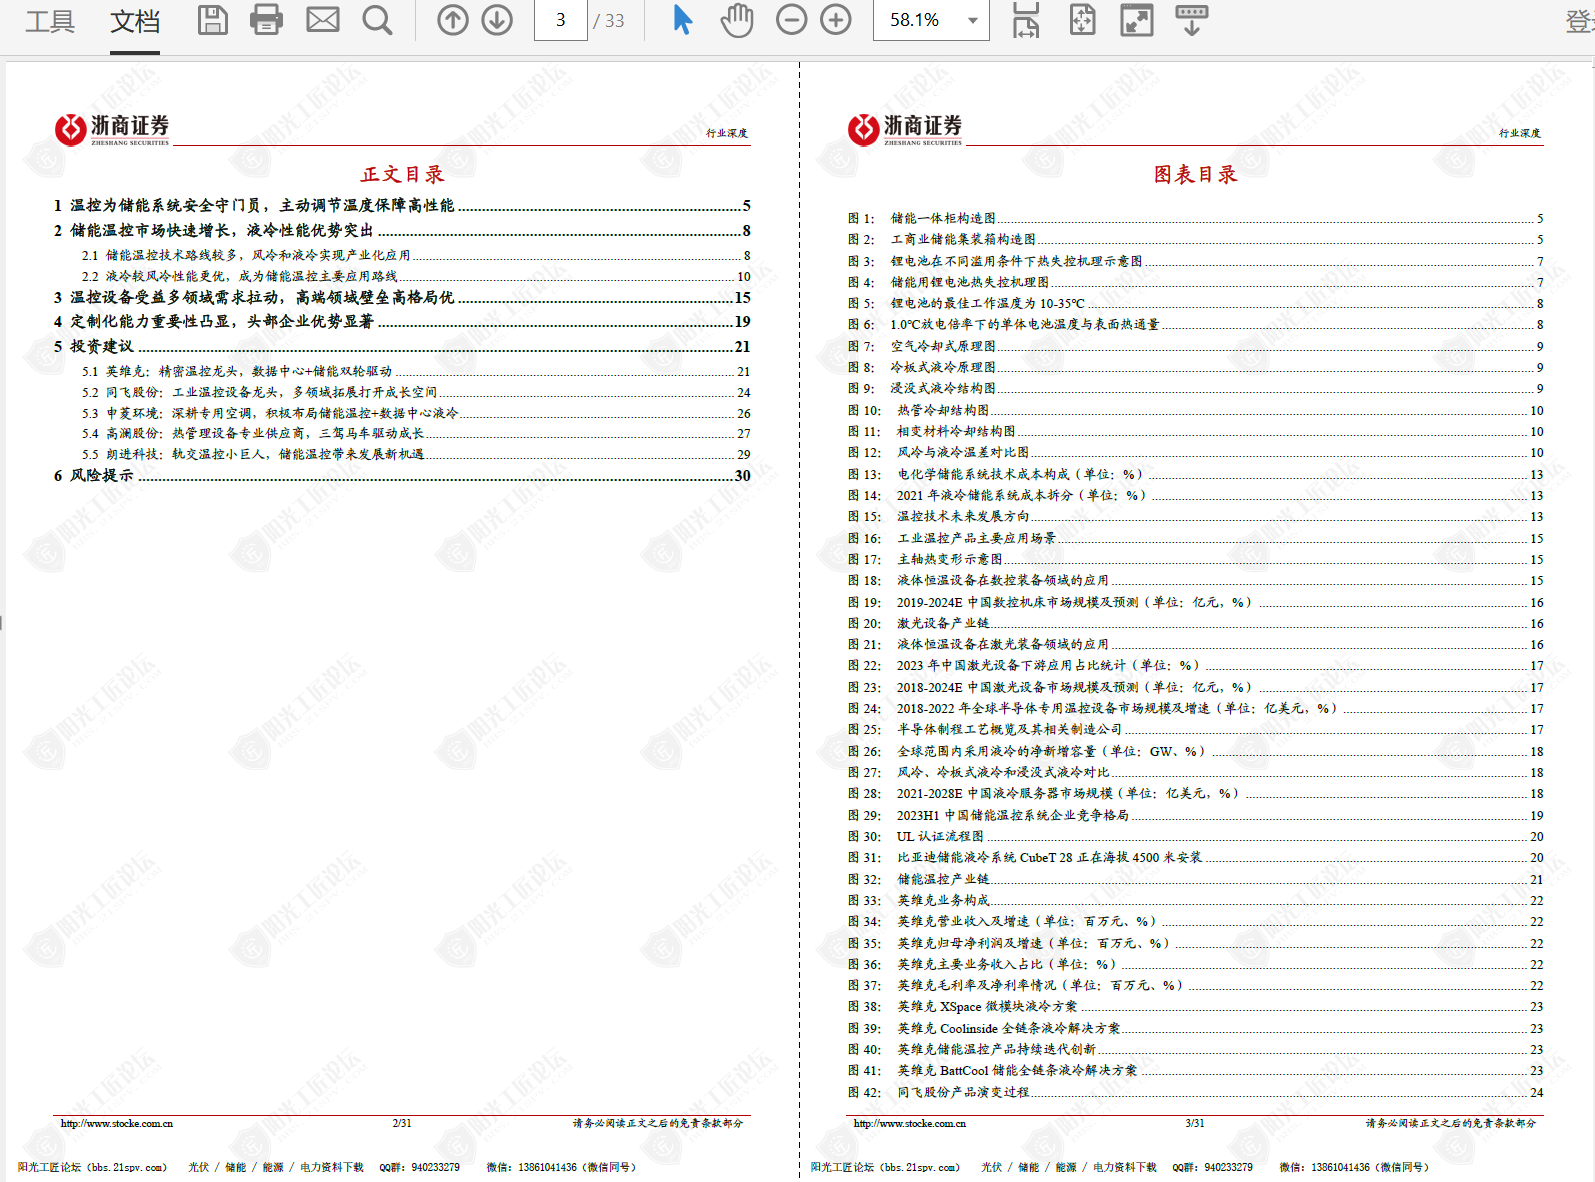
Task: Click figure entry 图20 激光设备产业链
Action: 1195,623
